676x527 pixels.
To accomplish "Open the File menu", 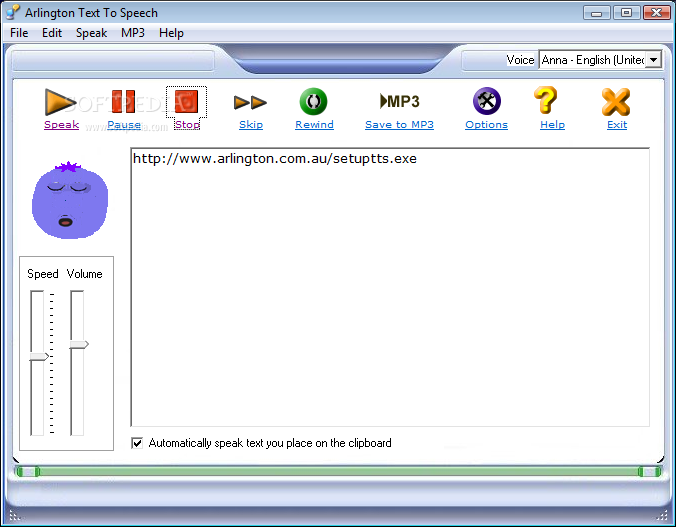I will click(19, 33).
